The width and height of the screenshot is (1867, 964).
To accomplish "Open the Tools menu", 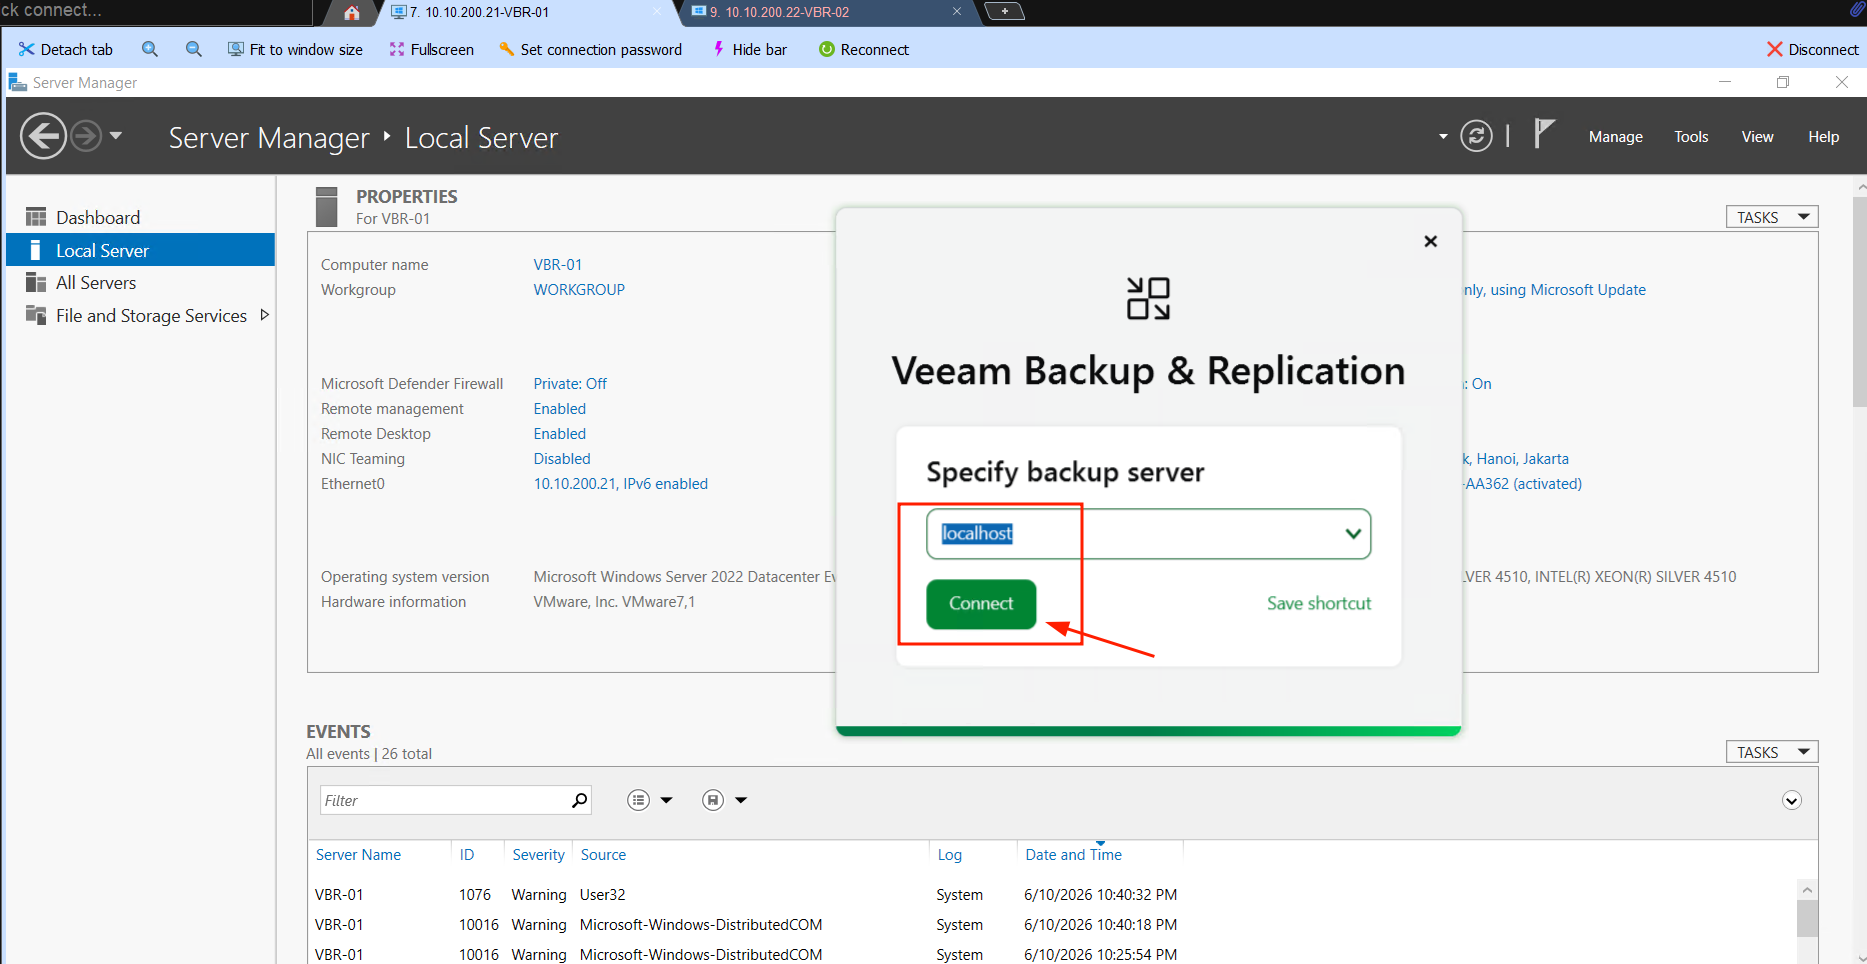I will pyautogui.click(x=1691, y=137).
